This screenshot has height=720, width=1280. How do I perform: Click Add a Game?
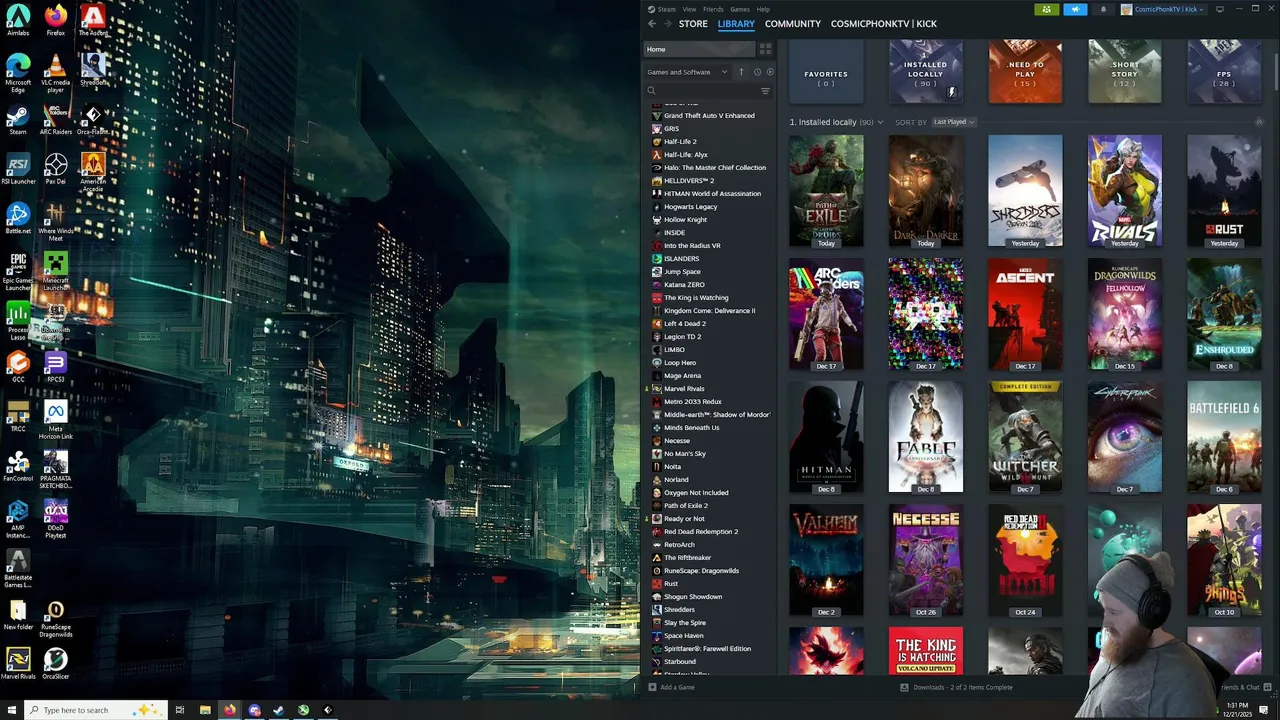click(x=671, y=687)
